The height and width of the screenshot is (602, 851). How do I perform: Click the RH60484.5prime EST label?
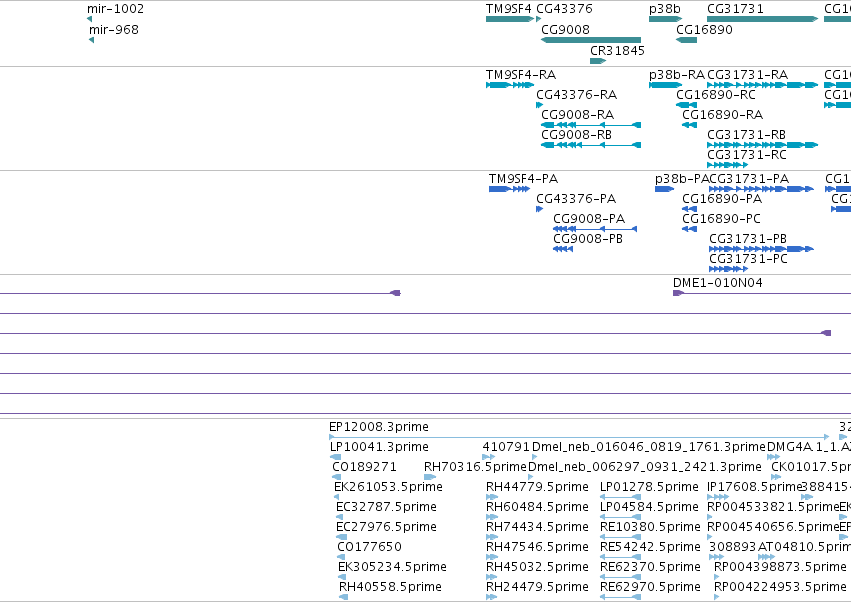[x=537, y=507]
